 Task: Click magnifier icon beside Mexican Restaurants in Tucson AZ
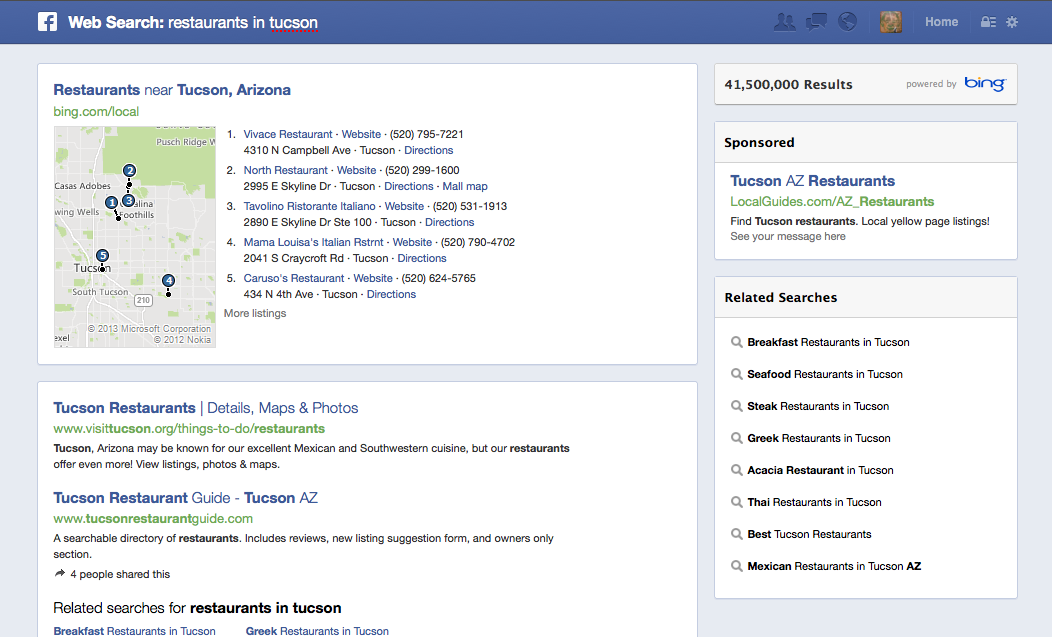[x=737, y=567]
